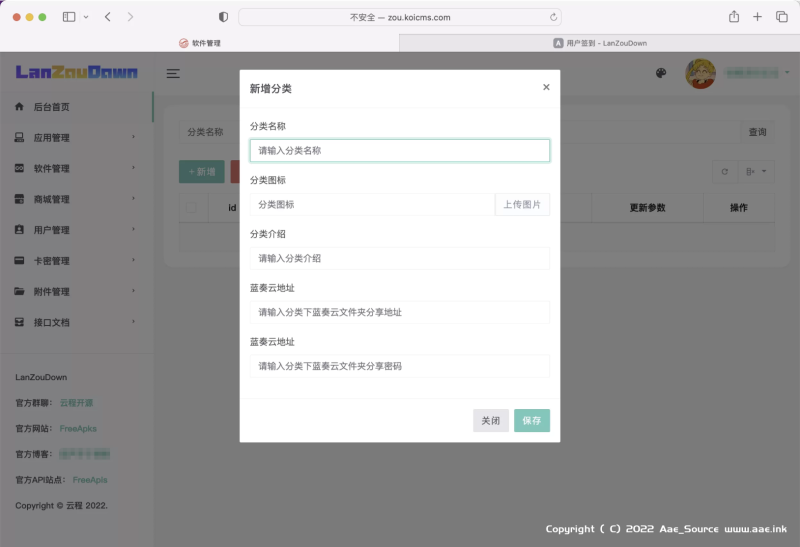Screen dimensions: 800x547
Task: Focus the 请输入分类介绍 field
Action: pos(399,258)
